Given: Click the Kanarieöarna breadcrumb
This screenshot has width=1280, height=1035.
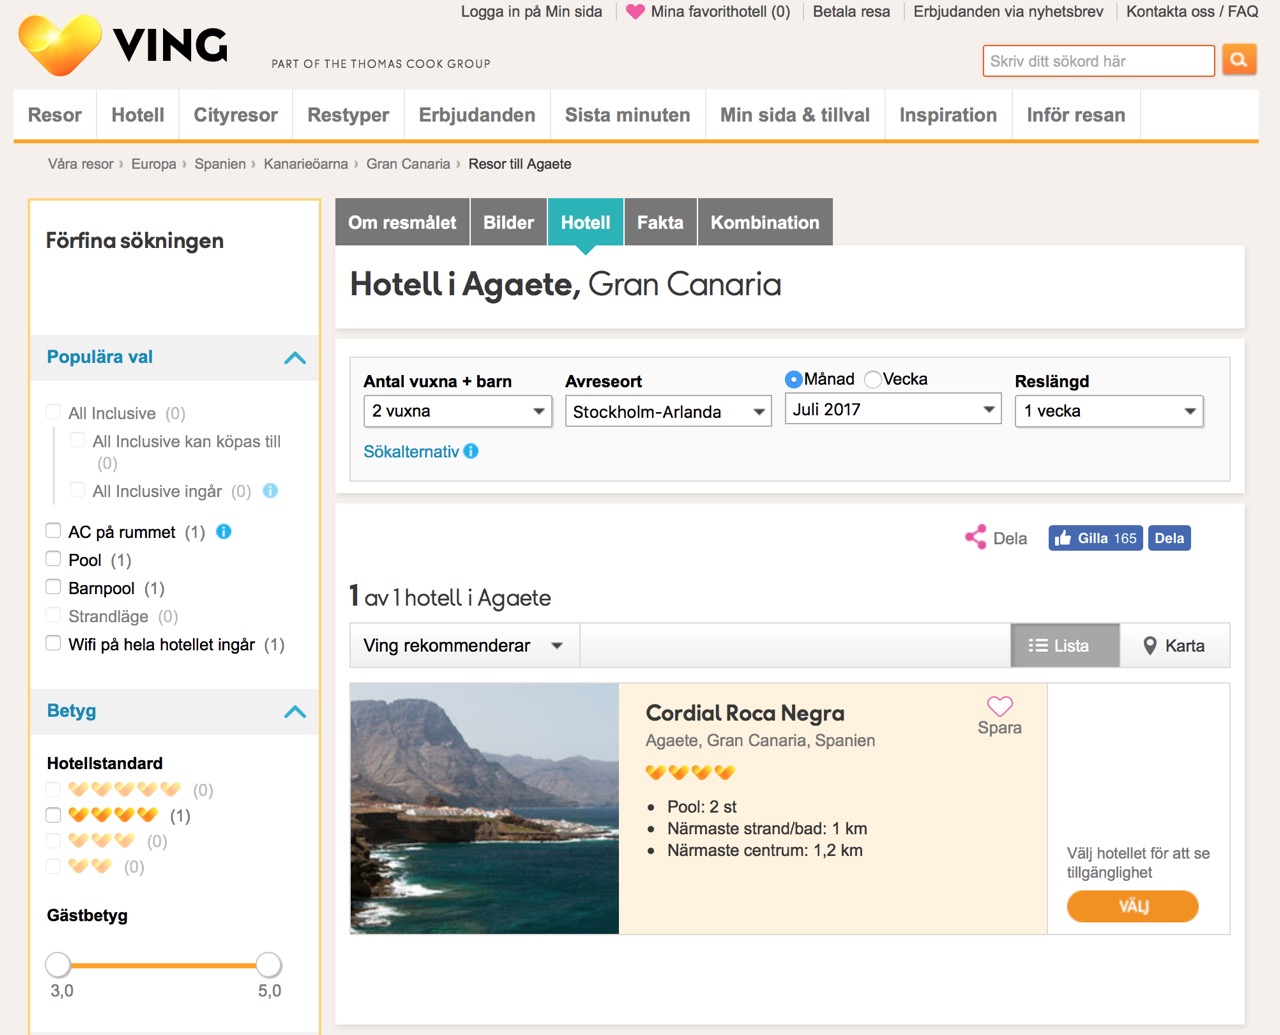Looking at the screenshot, I should [x=306, y=164].
